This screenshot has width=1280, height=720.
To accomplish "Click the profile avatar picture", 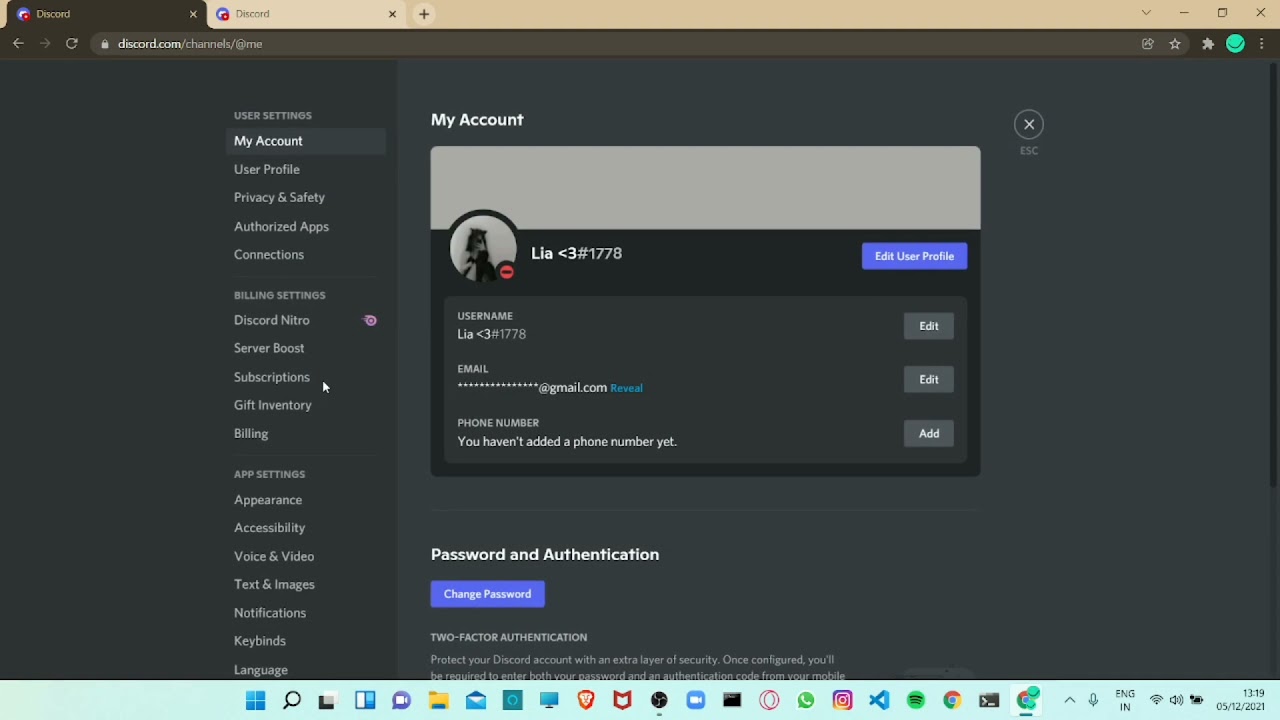I will tap(483, 248).
